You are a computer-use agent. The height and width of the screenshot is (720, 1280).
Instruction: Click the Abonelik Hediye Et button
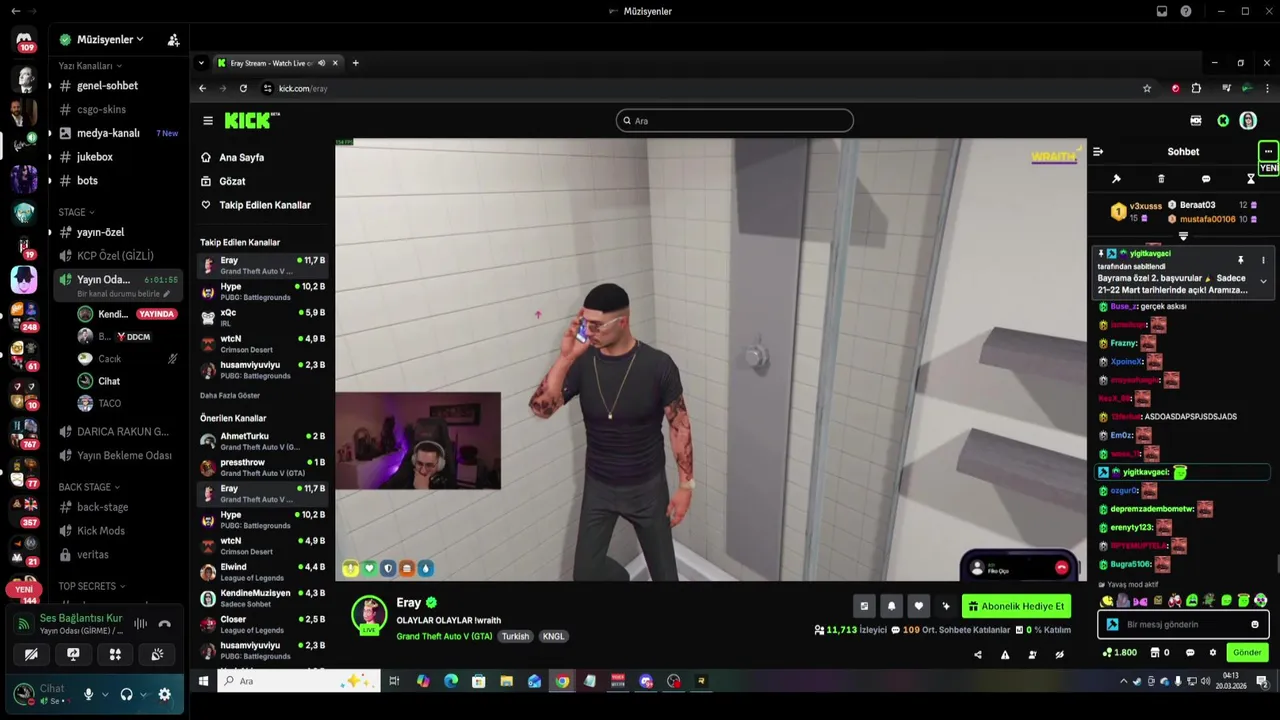pyautogui.click(x=1016, y=606)
